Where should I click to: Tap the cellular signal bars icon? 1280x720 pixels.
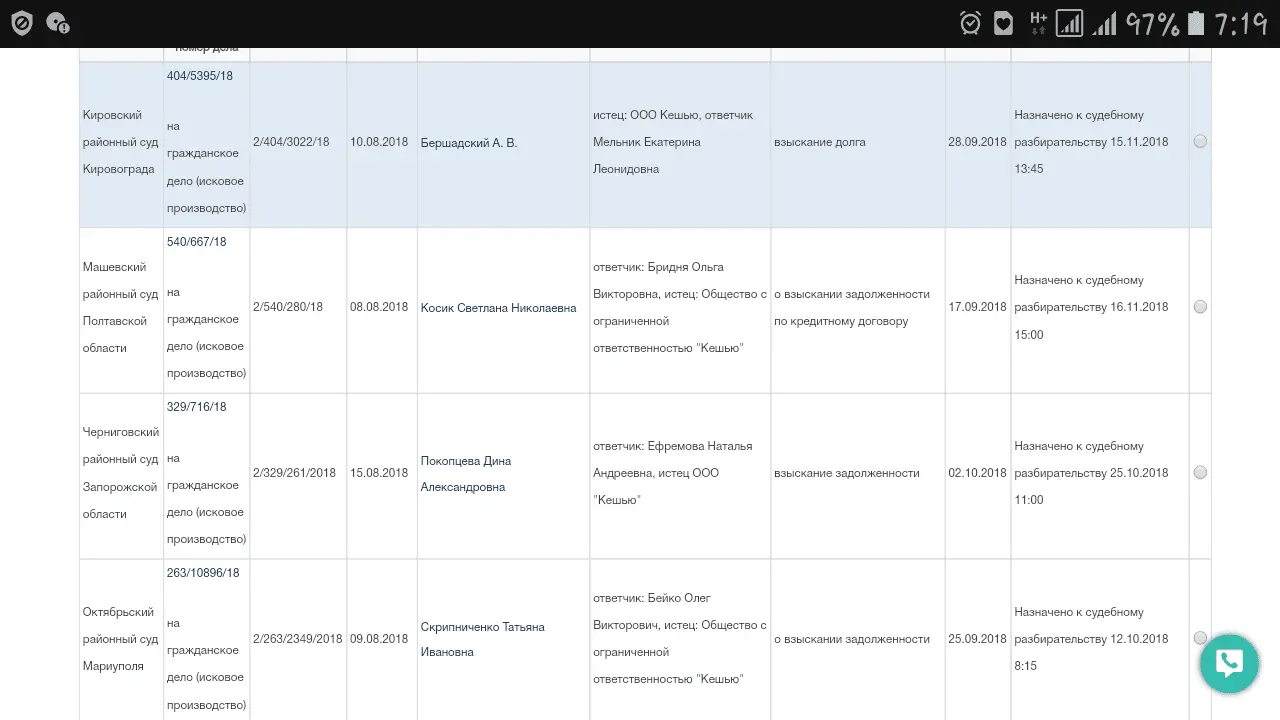(1106, 20)
